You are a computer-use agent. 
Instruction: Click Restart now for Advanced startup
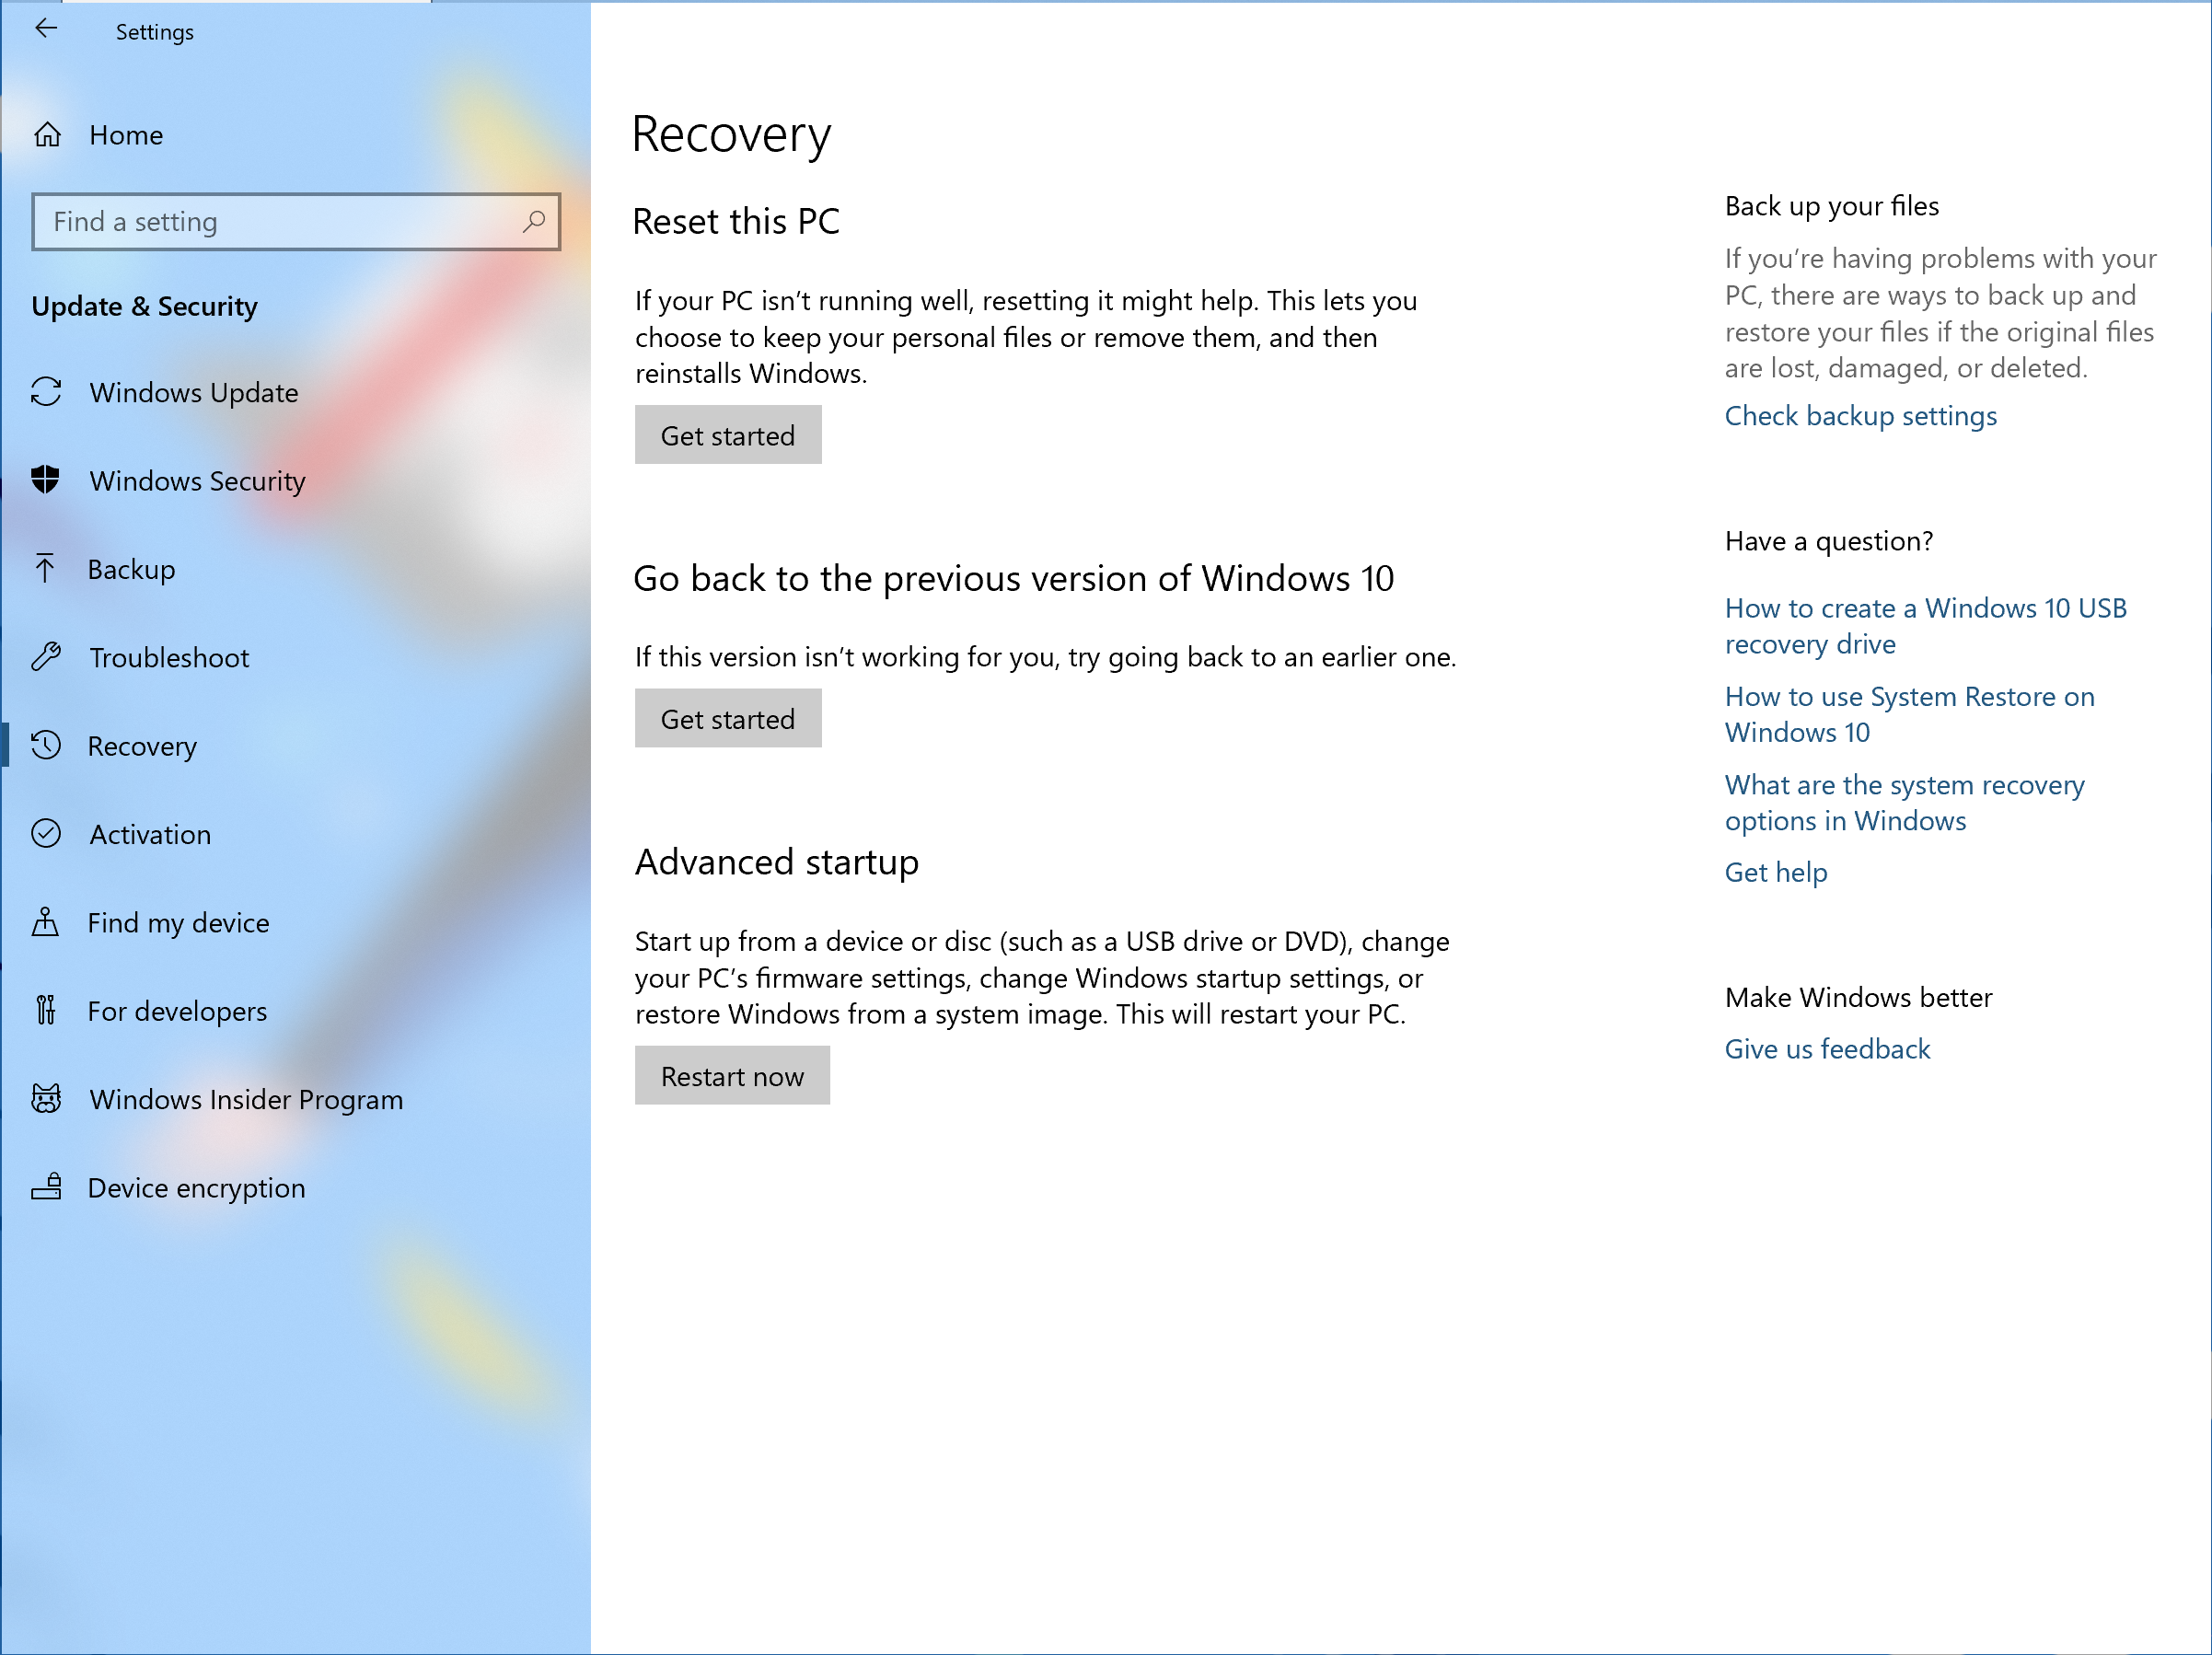(732, 1074)
